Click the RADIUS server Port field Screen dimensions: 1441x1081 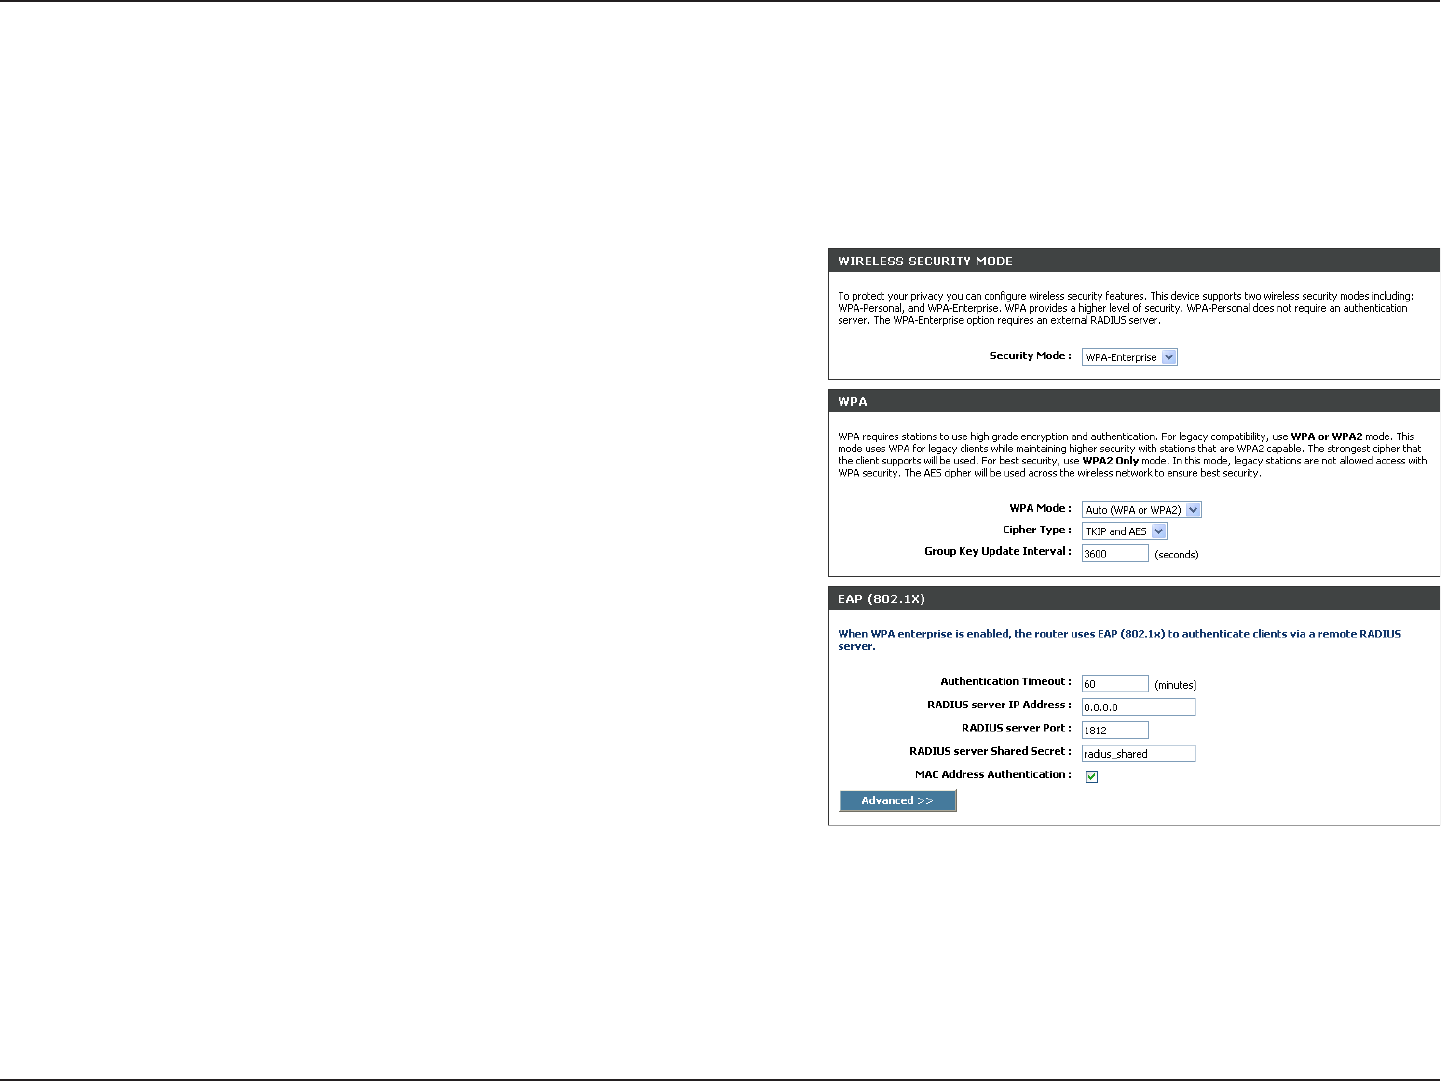1115,730
